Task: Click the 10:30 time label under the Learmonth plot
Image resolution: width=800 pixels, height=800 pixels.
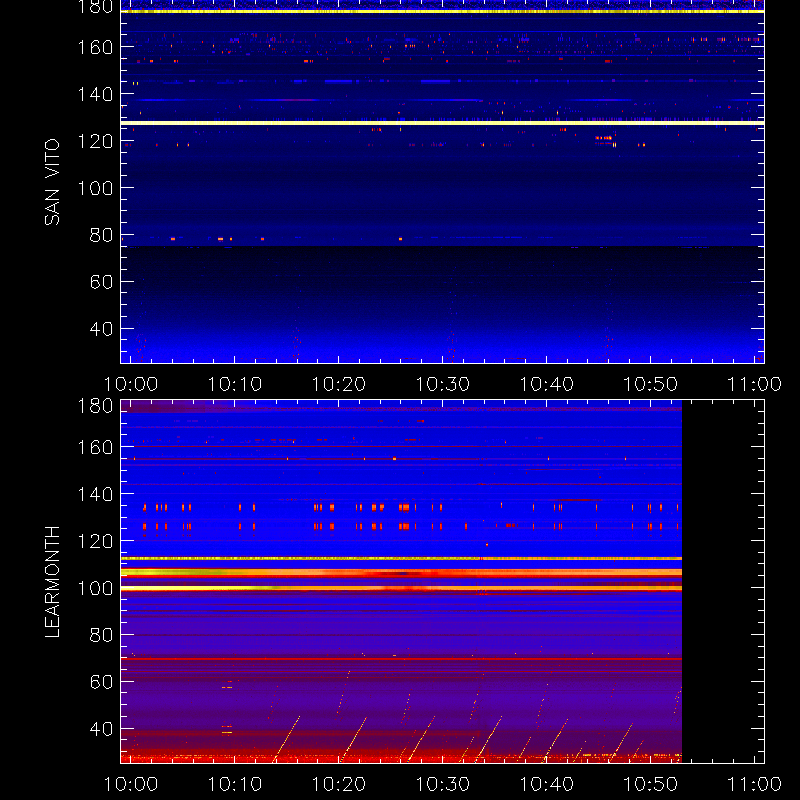Action: tap(443, 784)
